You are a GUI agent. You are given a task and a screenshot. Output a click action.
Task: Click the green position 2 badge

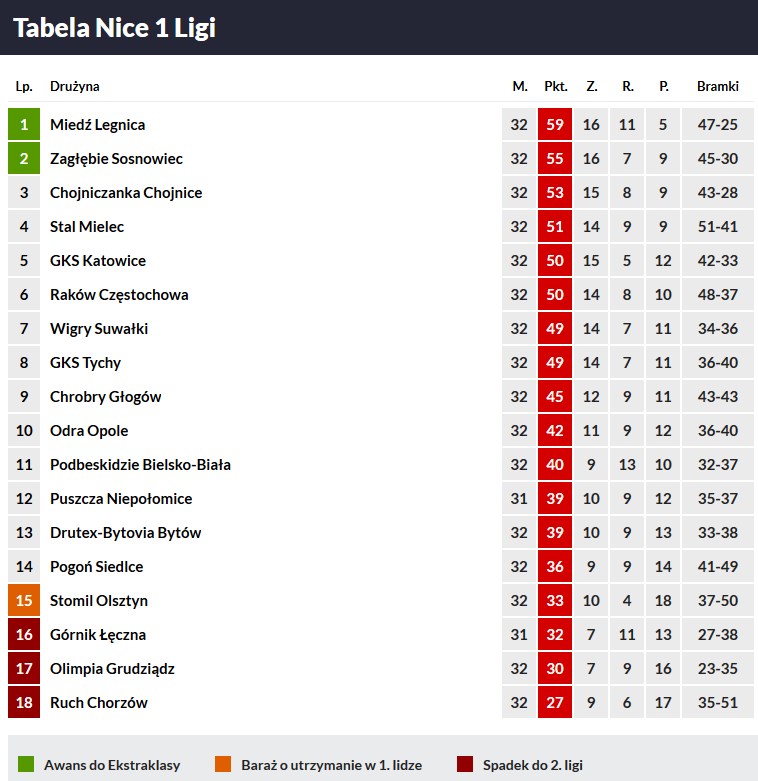pos(24,159)
